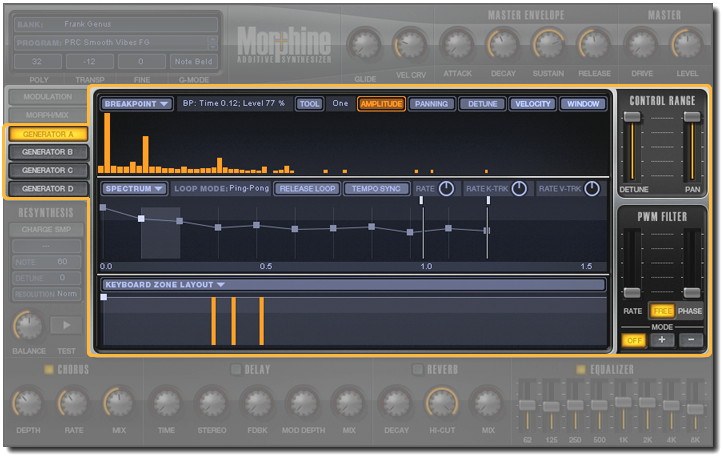Click the Control Range Detune slider
Viewport: 723px width, 456px height.
pos(632,117)
